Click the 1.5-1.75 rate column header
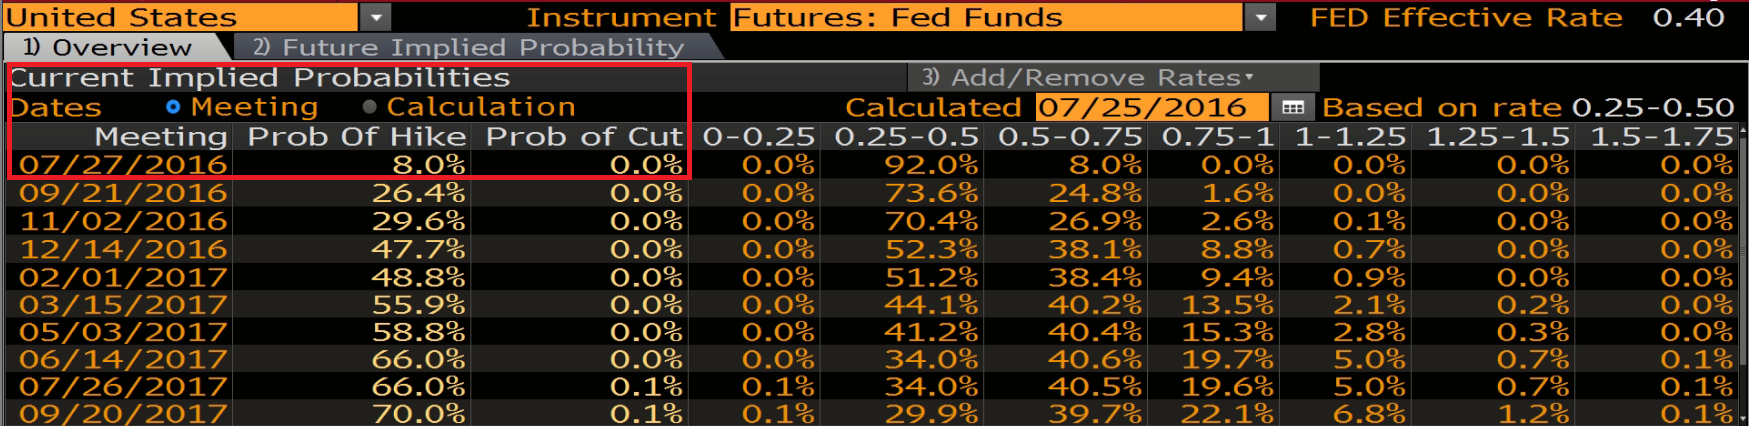 point(1661,136)
